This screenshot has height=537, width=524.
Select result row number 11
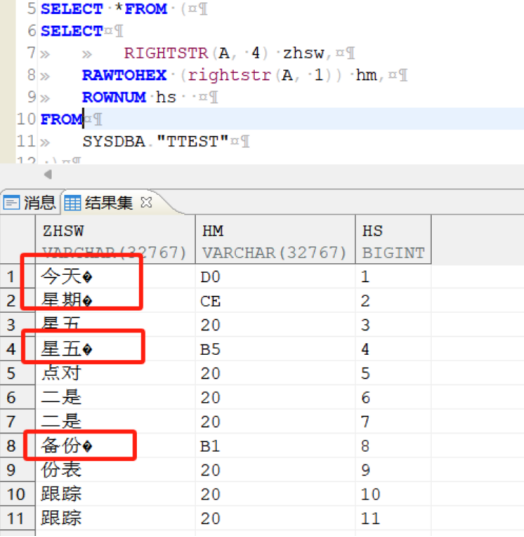point(16,518)
